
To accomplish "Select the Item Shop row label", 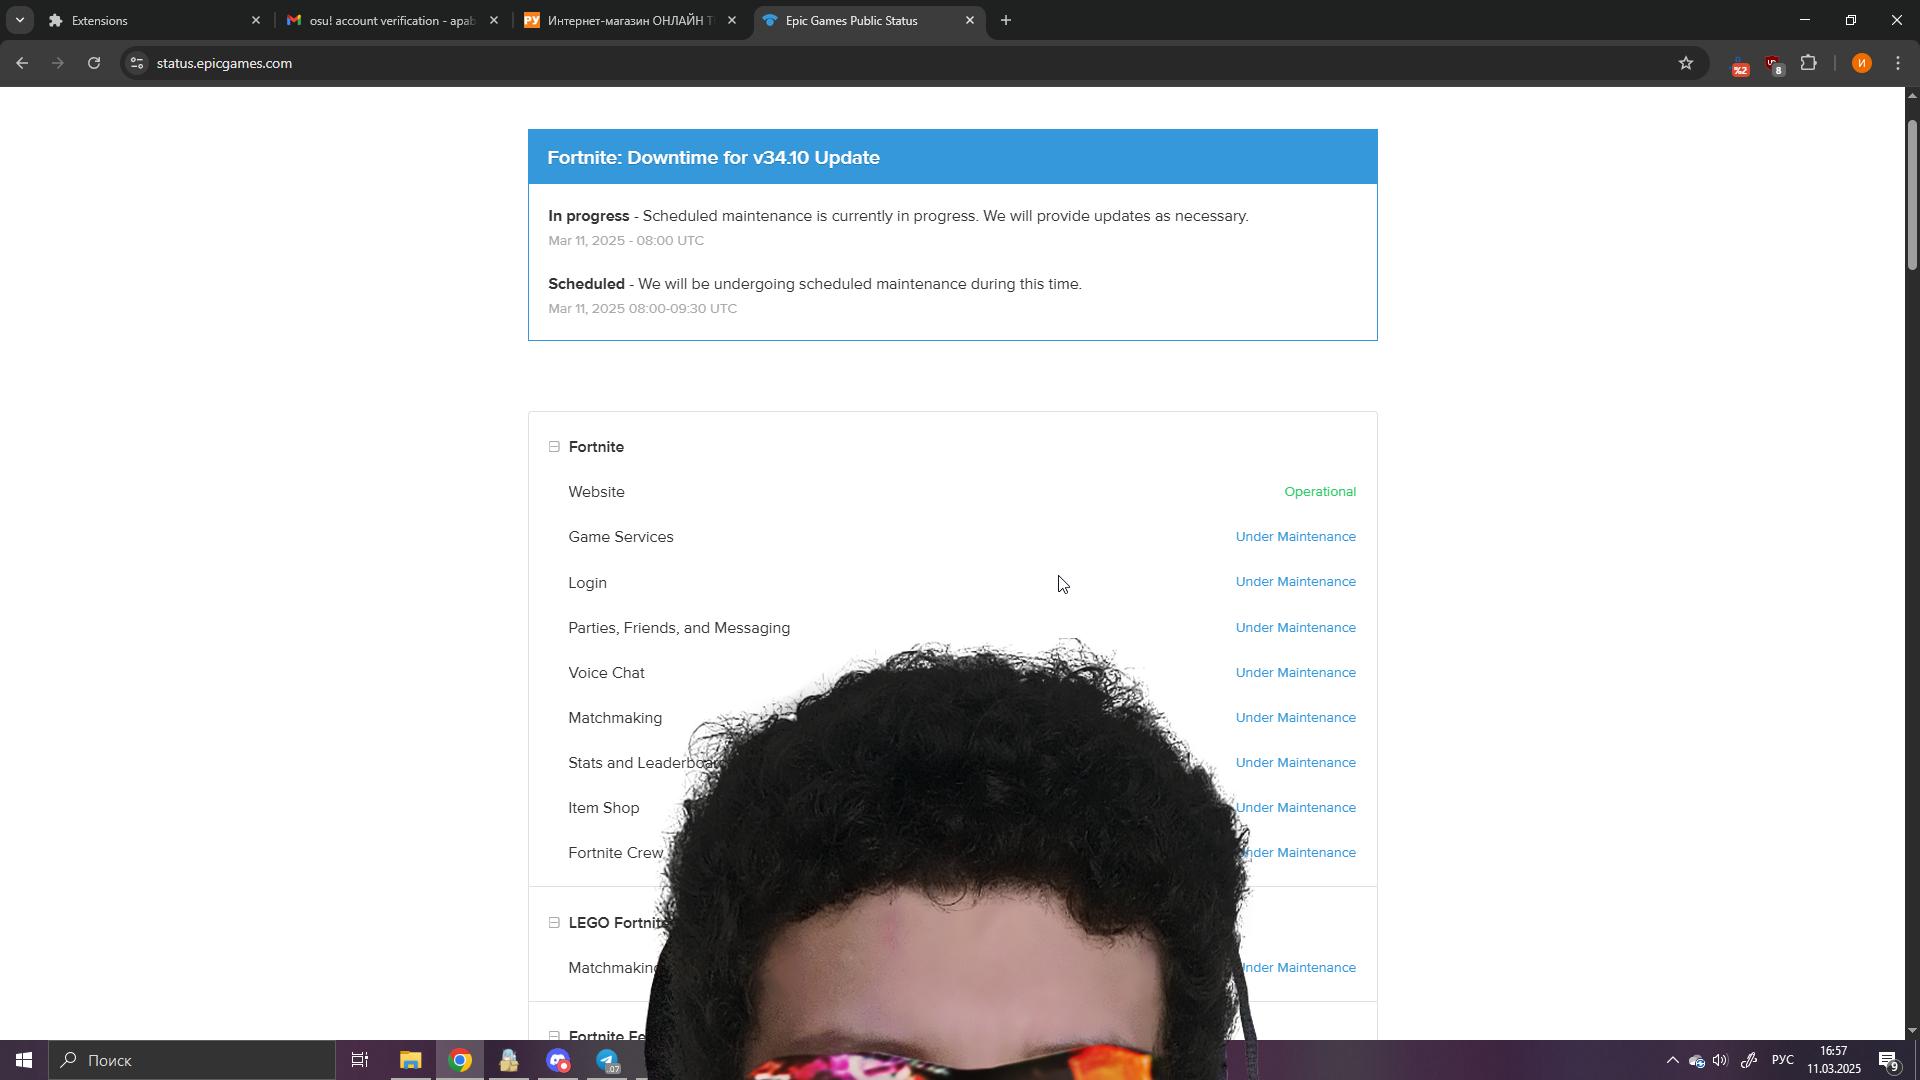I will (x=604, y=808).
